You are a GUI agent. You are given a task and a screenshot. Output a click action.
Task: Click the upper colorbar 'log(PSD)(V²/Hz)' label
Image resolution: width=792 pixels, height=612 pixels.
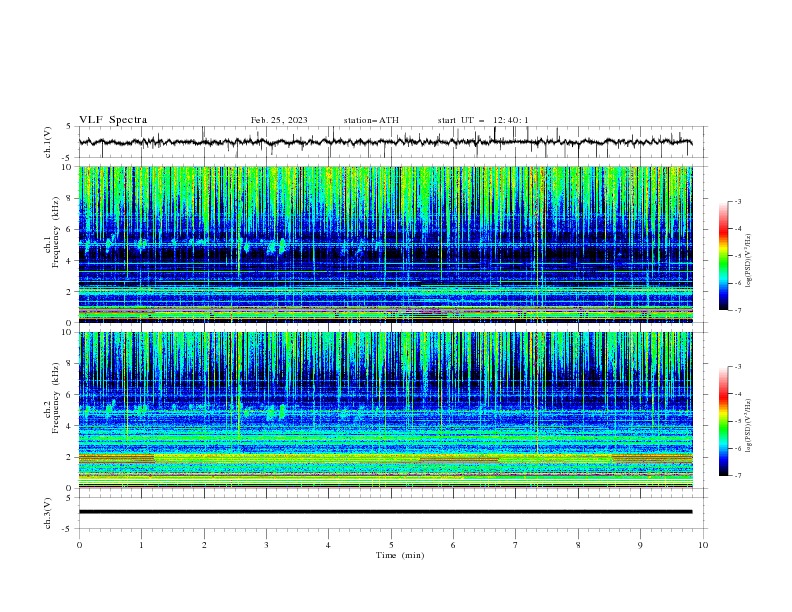click(x=749, y=261)
